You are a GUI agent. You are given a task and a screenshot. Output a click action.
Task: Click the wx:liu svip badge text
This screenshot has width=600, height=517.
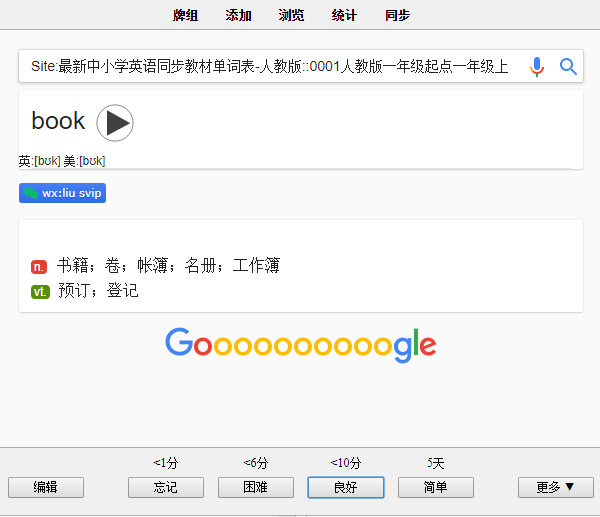point(72,193)
